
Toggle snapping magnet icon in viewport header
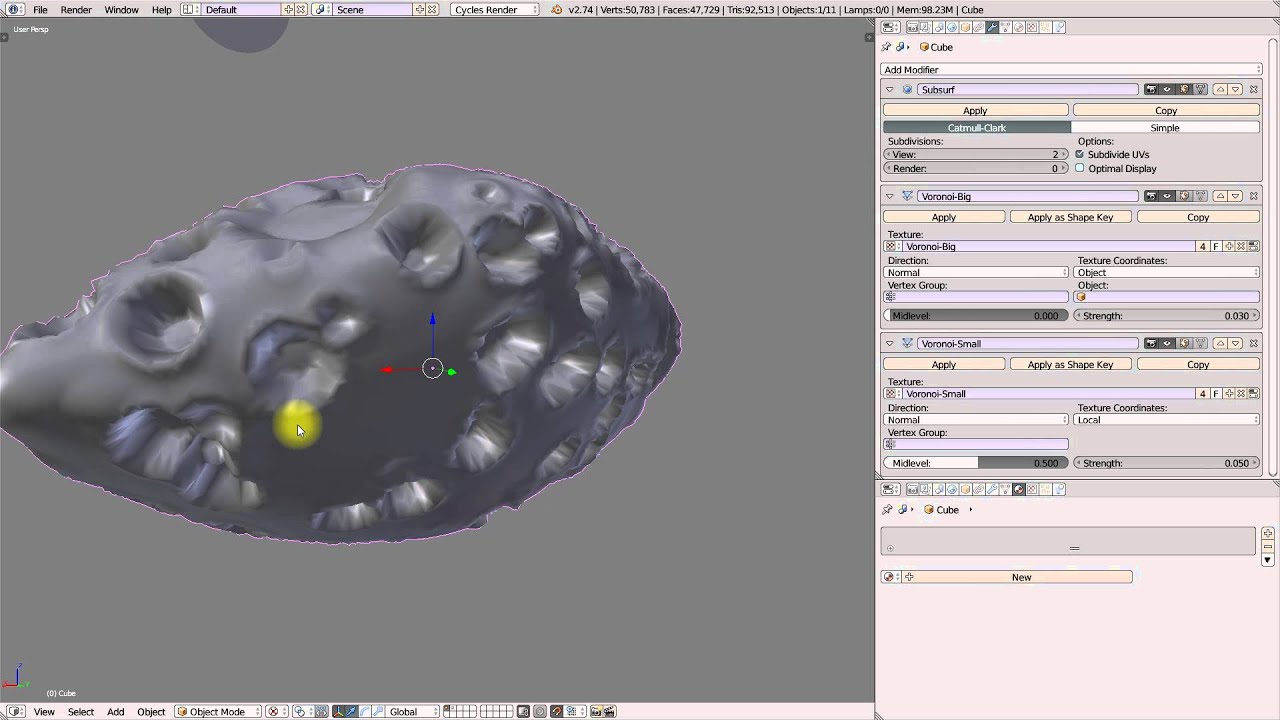click(556, 712)
